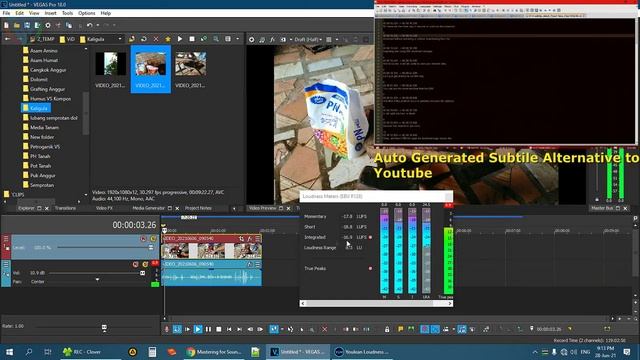Delete selected event with red X in timeline toolbar
This screenshot has width=640, height=360.
click(324, 329)
